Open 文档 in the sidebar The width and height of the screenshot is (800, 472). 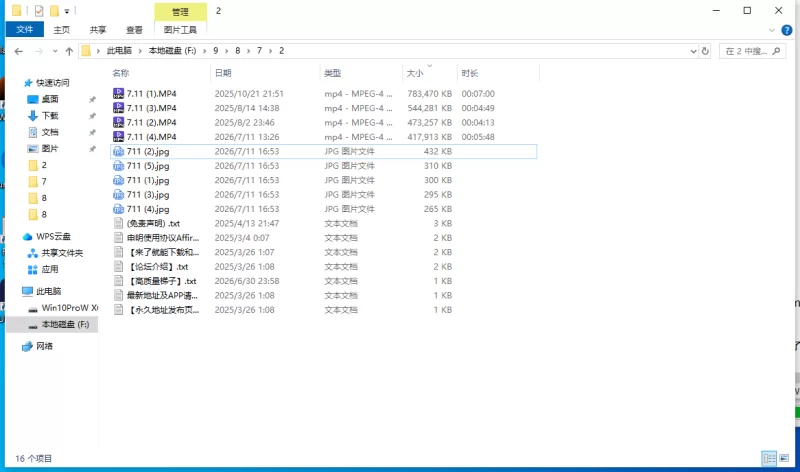point(50,132)
